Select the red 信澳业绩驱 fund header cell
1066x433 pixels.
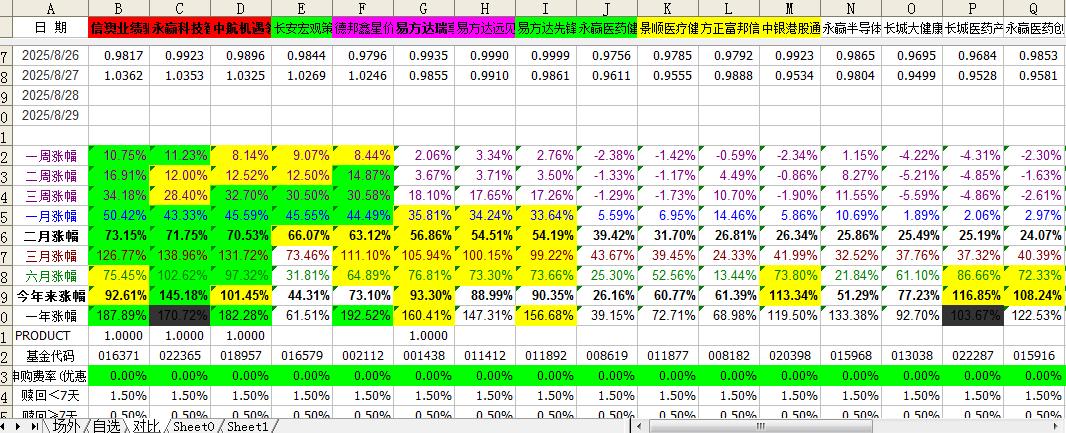[119, 28]
